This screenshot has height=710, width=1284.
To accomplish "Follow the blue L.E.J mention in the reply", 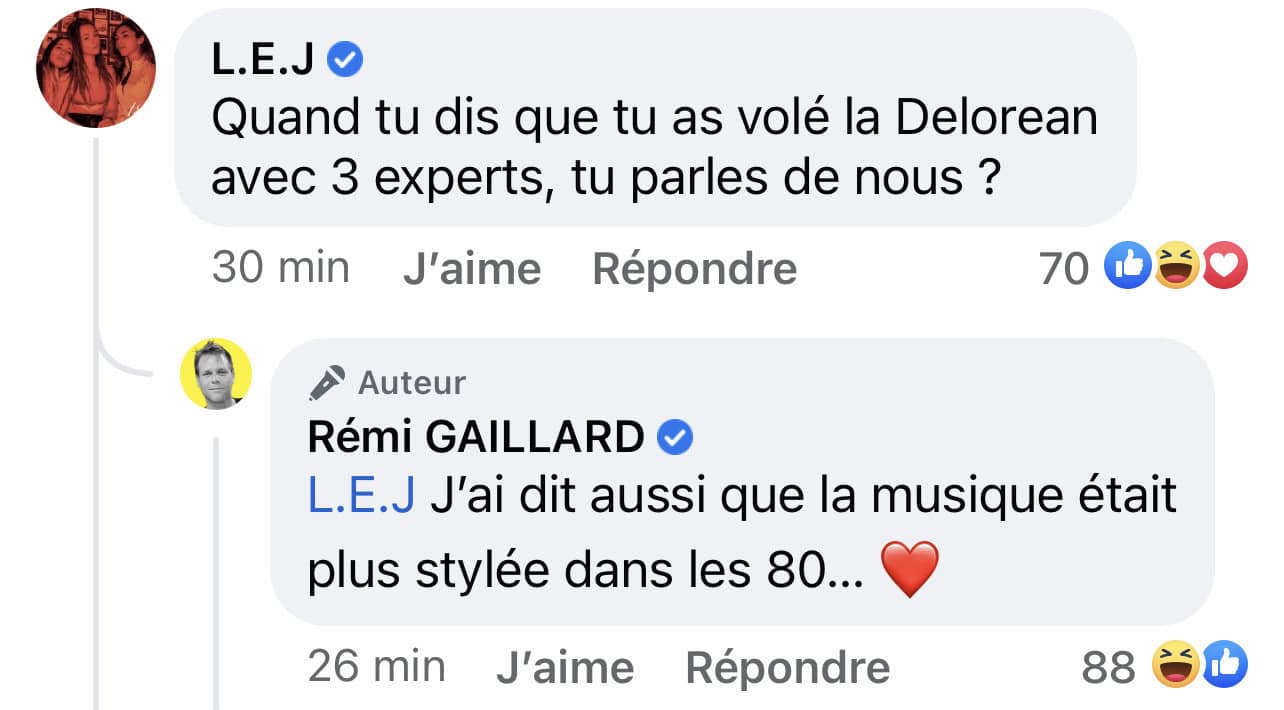I will point(361,497).
